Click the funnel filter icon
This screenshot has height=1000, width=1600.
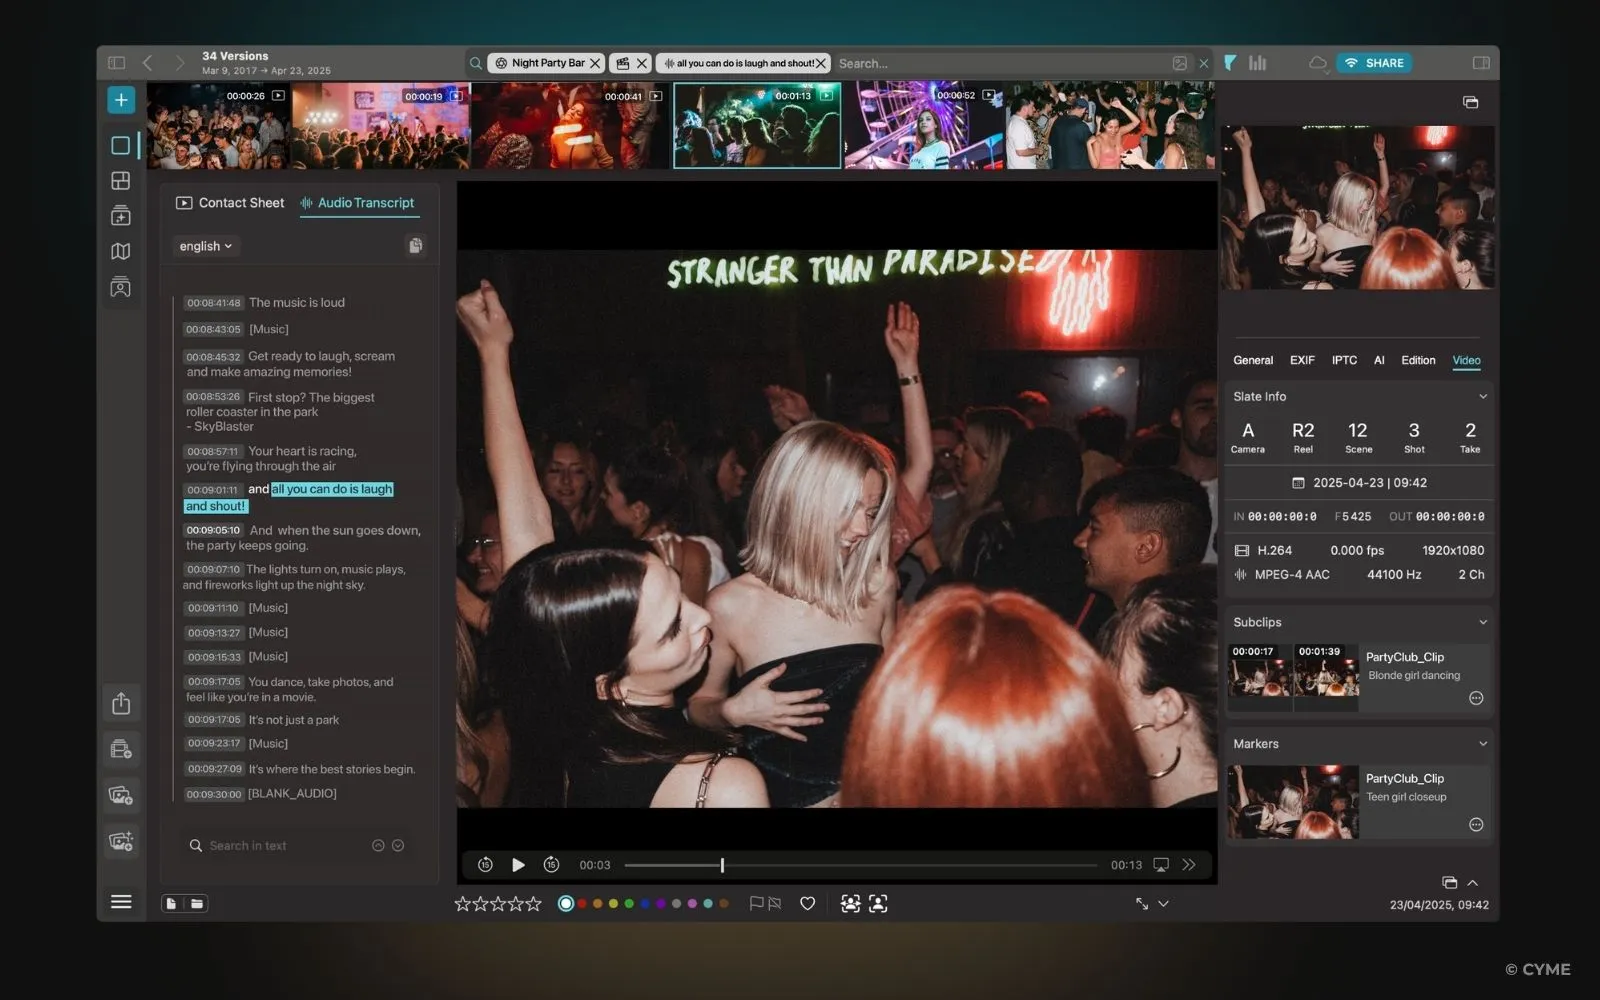point(1231,63)
